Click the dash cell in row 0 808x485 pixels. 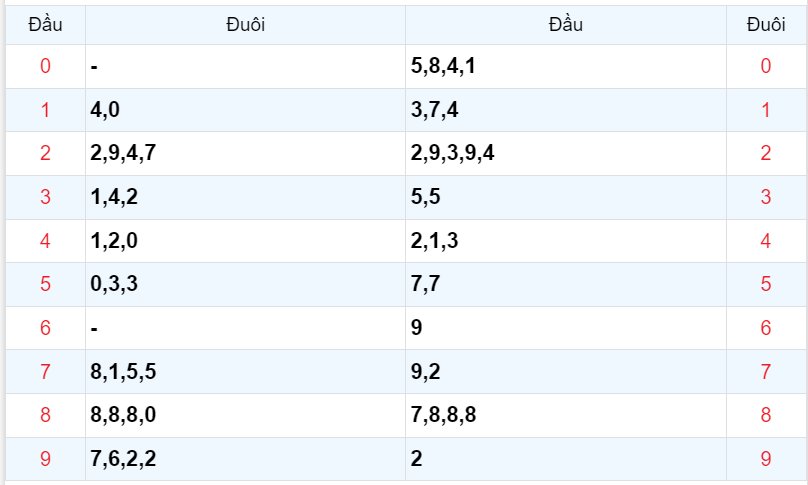pyautogui.click(x=93, y=67)
